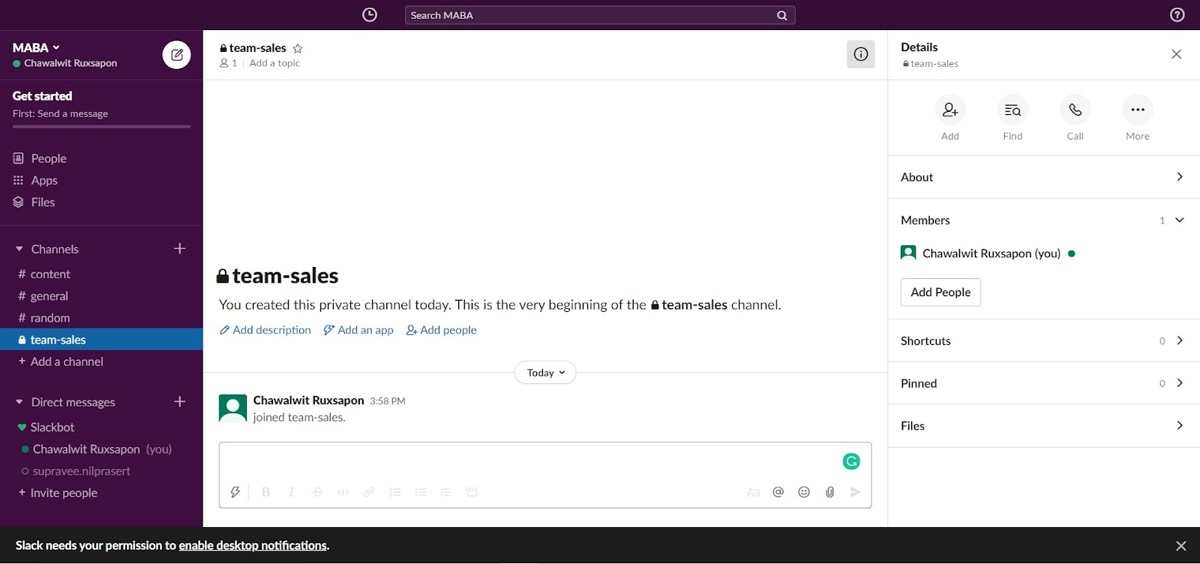Screen dimensions: 1200x564
Task: Open the emoji picker in message box
Action: click(804, 492)
